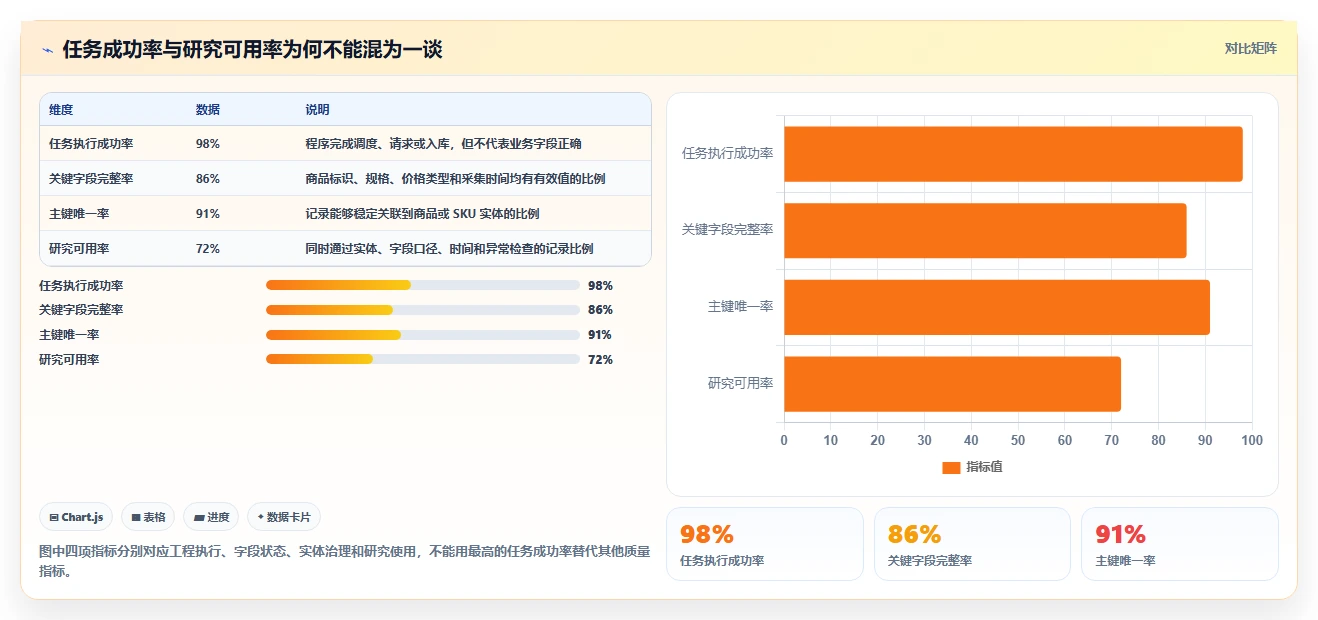Click the 研究可用率 bar in the chart
This screenshot has height=620, width=1318.
tap(952, 384)
